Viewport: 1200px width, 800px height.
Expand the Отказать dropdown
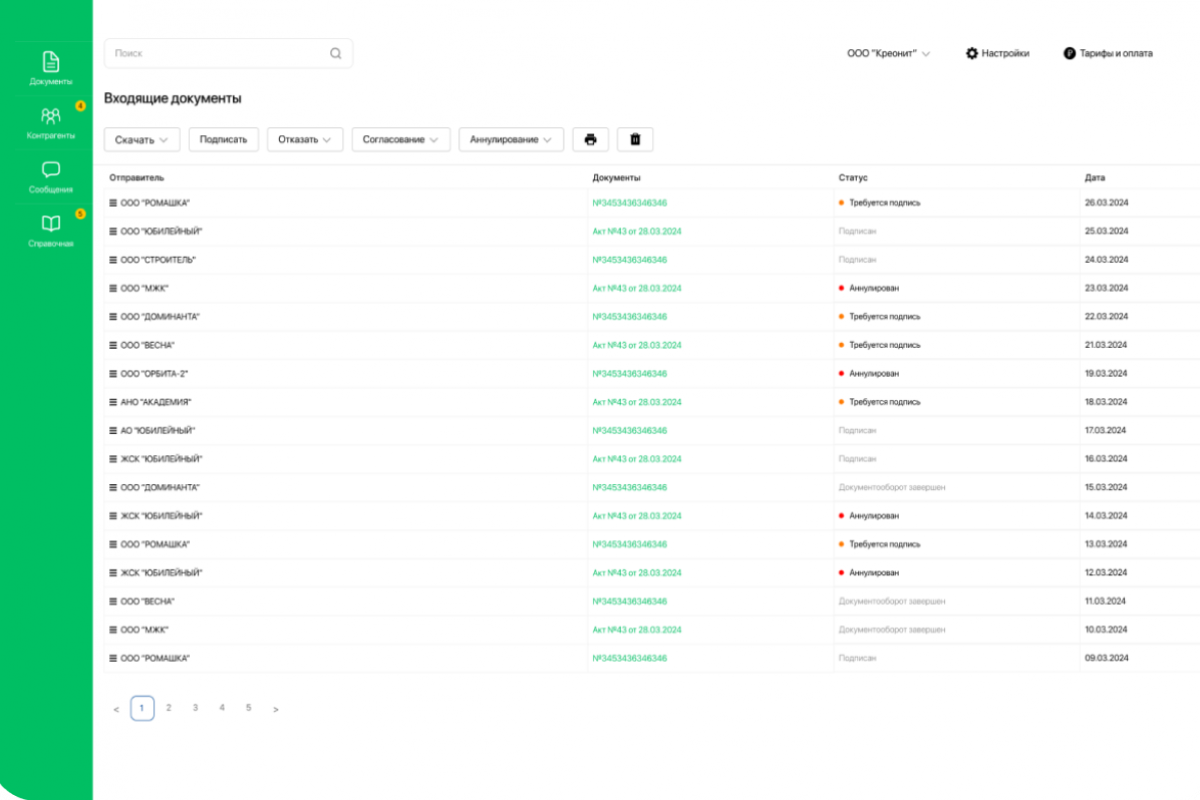pos(304,140)
